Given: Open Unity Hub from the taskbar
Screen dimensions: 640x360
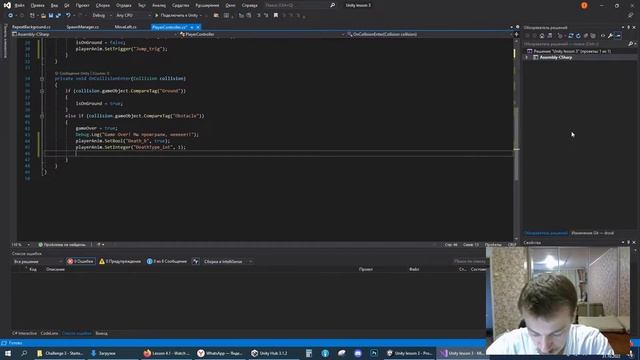Looking at the screenshot, I should tap(269, 353).
